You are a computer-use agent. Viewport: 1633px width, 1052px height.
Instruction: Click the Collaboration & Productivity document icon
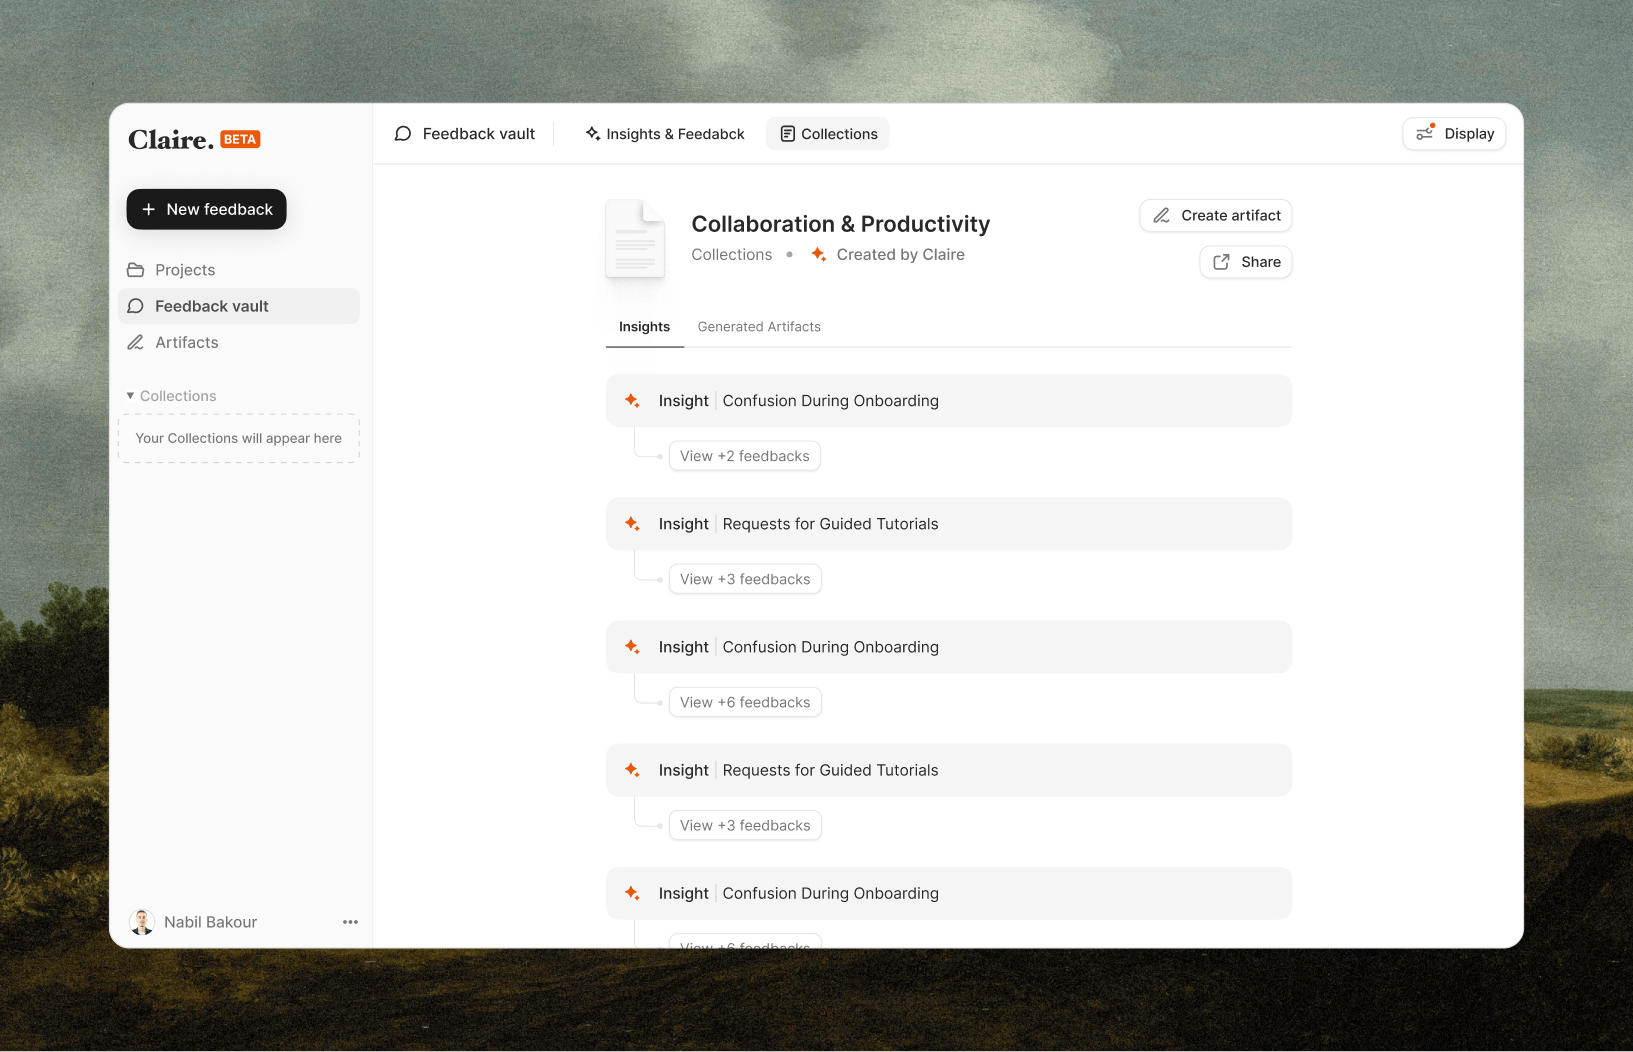(635, 240)
